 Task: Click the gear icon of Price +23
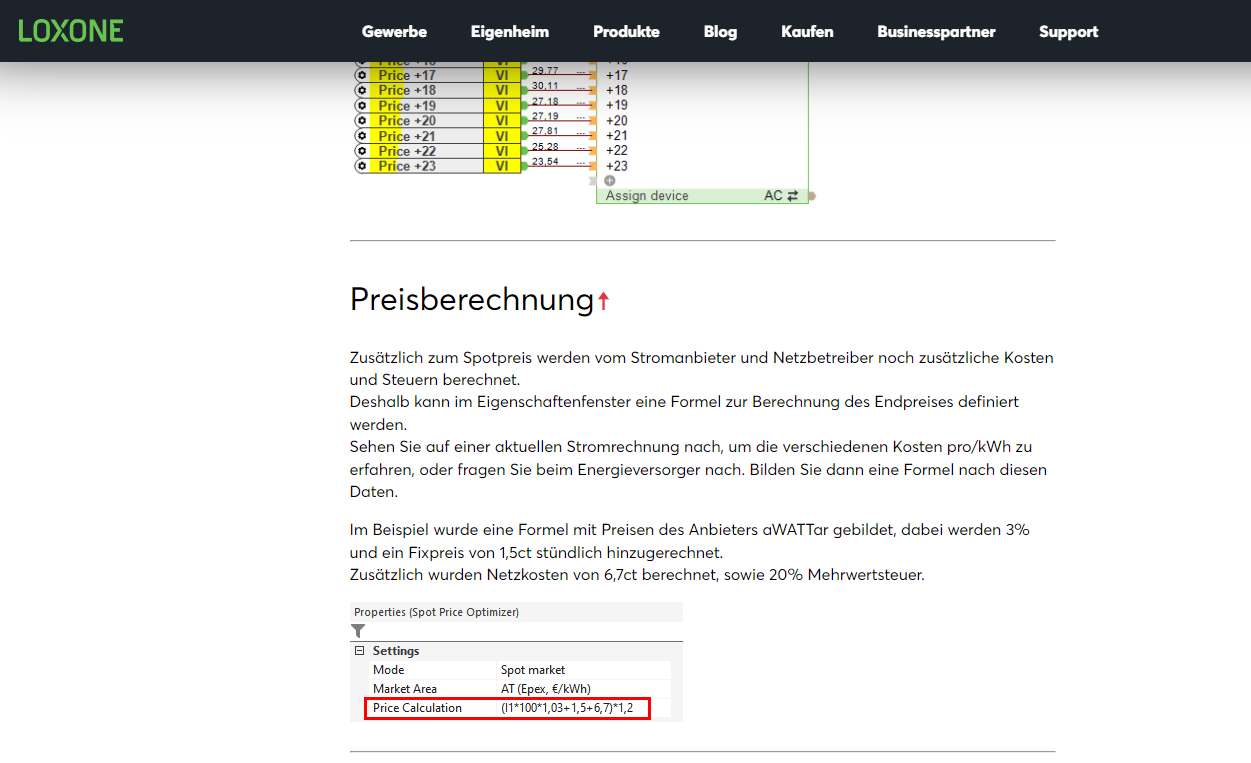(362, 166)
